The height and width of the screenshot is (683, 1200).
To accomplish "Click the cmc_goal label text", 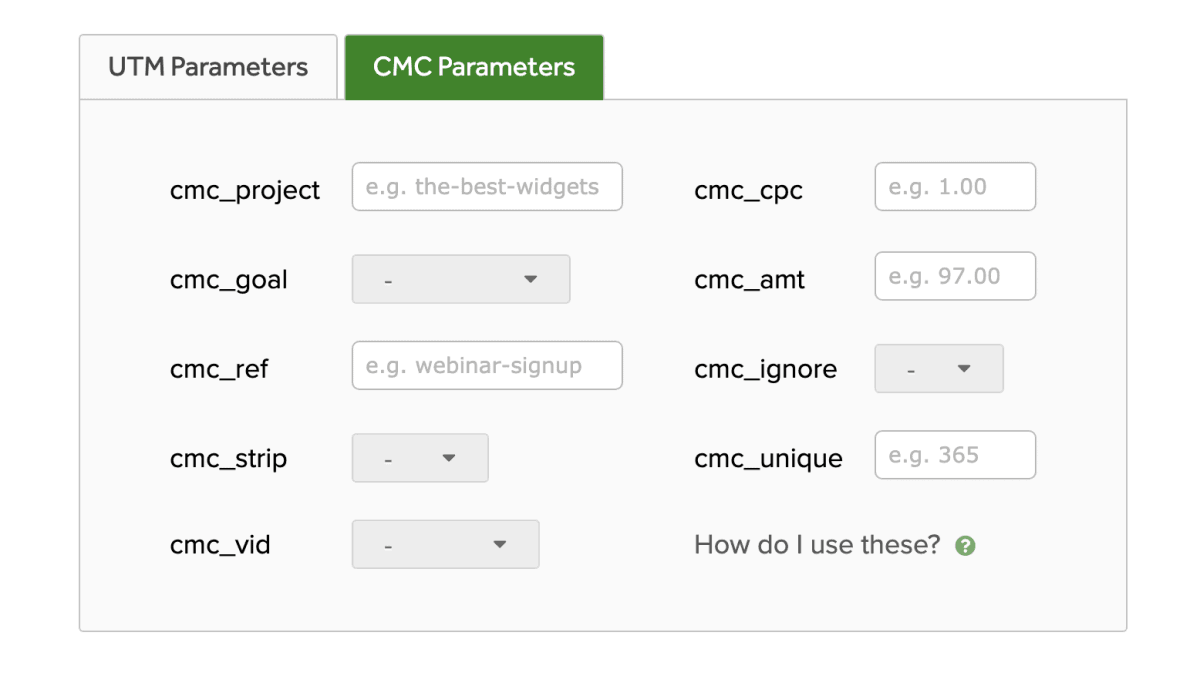I will coord(229,280).
